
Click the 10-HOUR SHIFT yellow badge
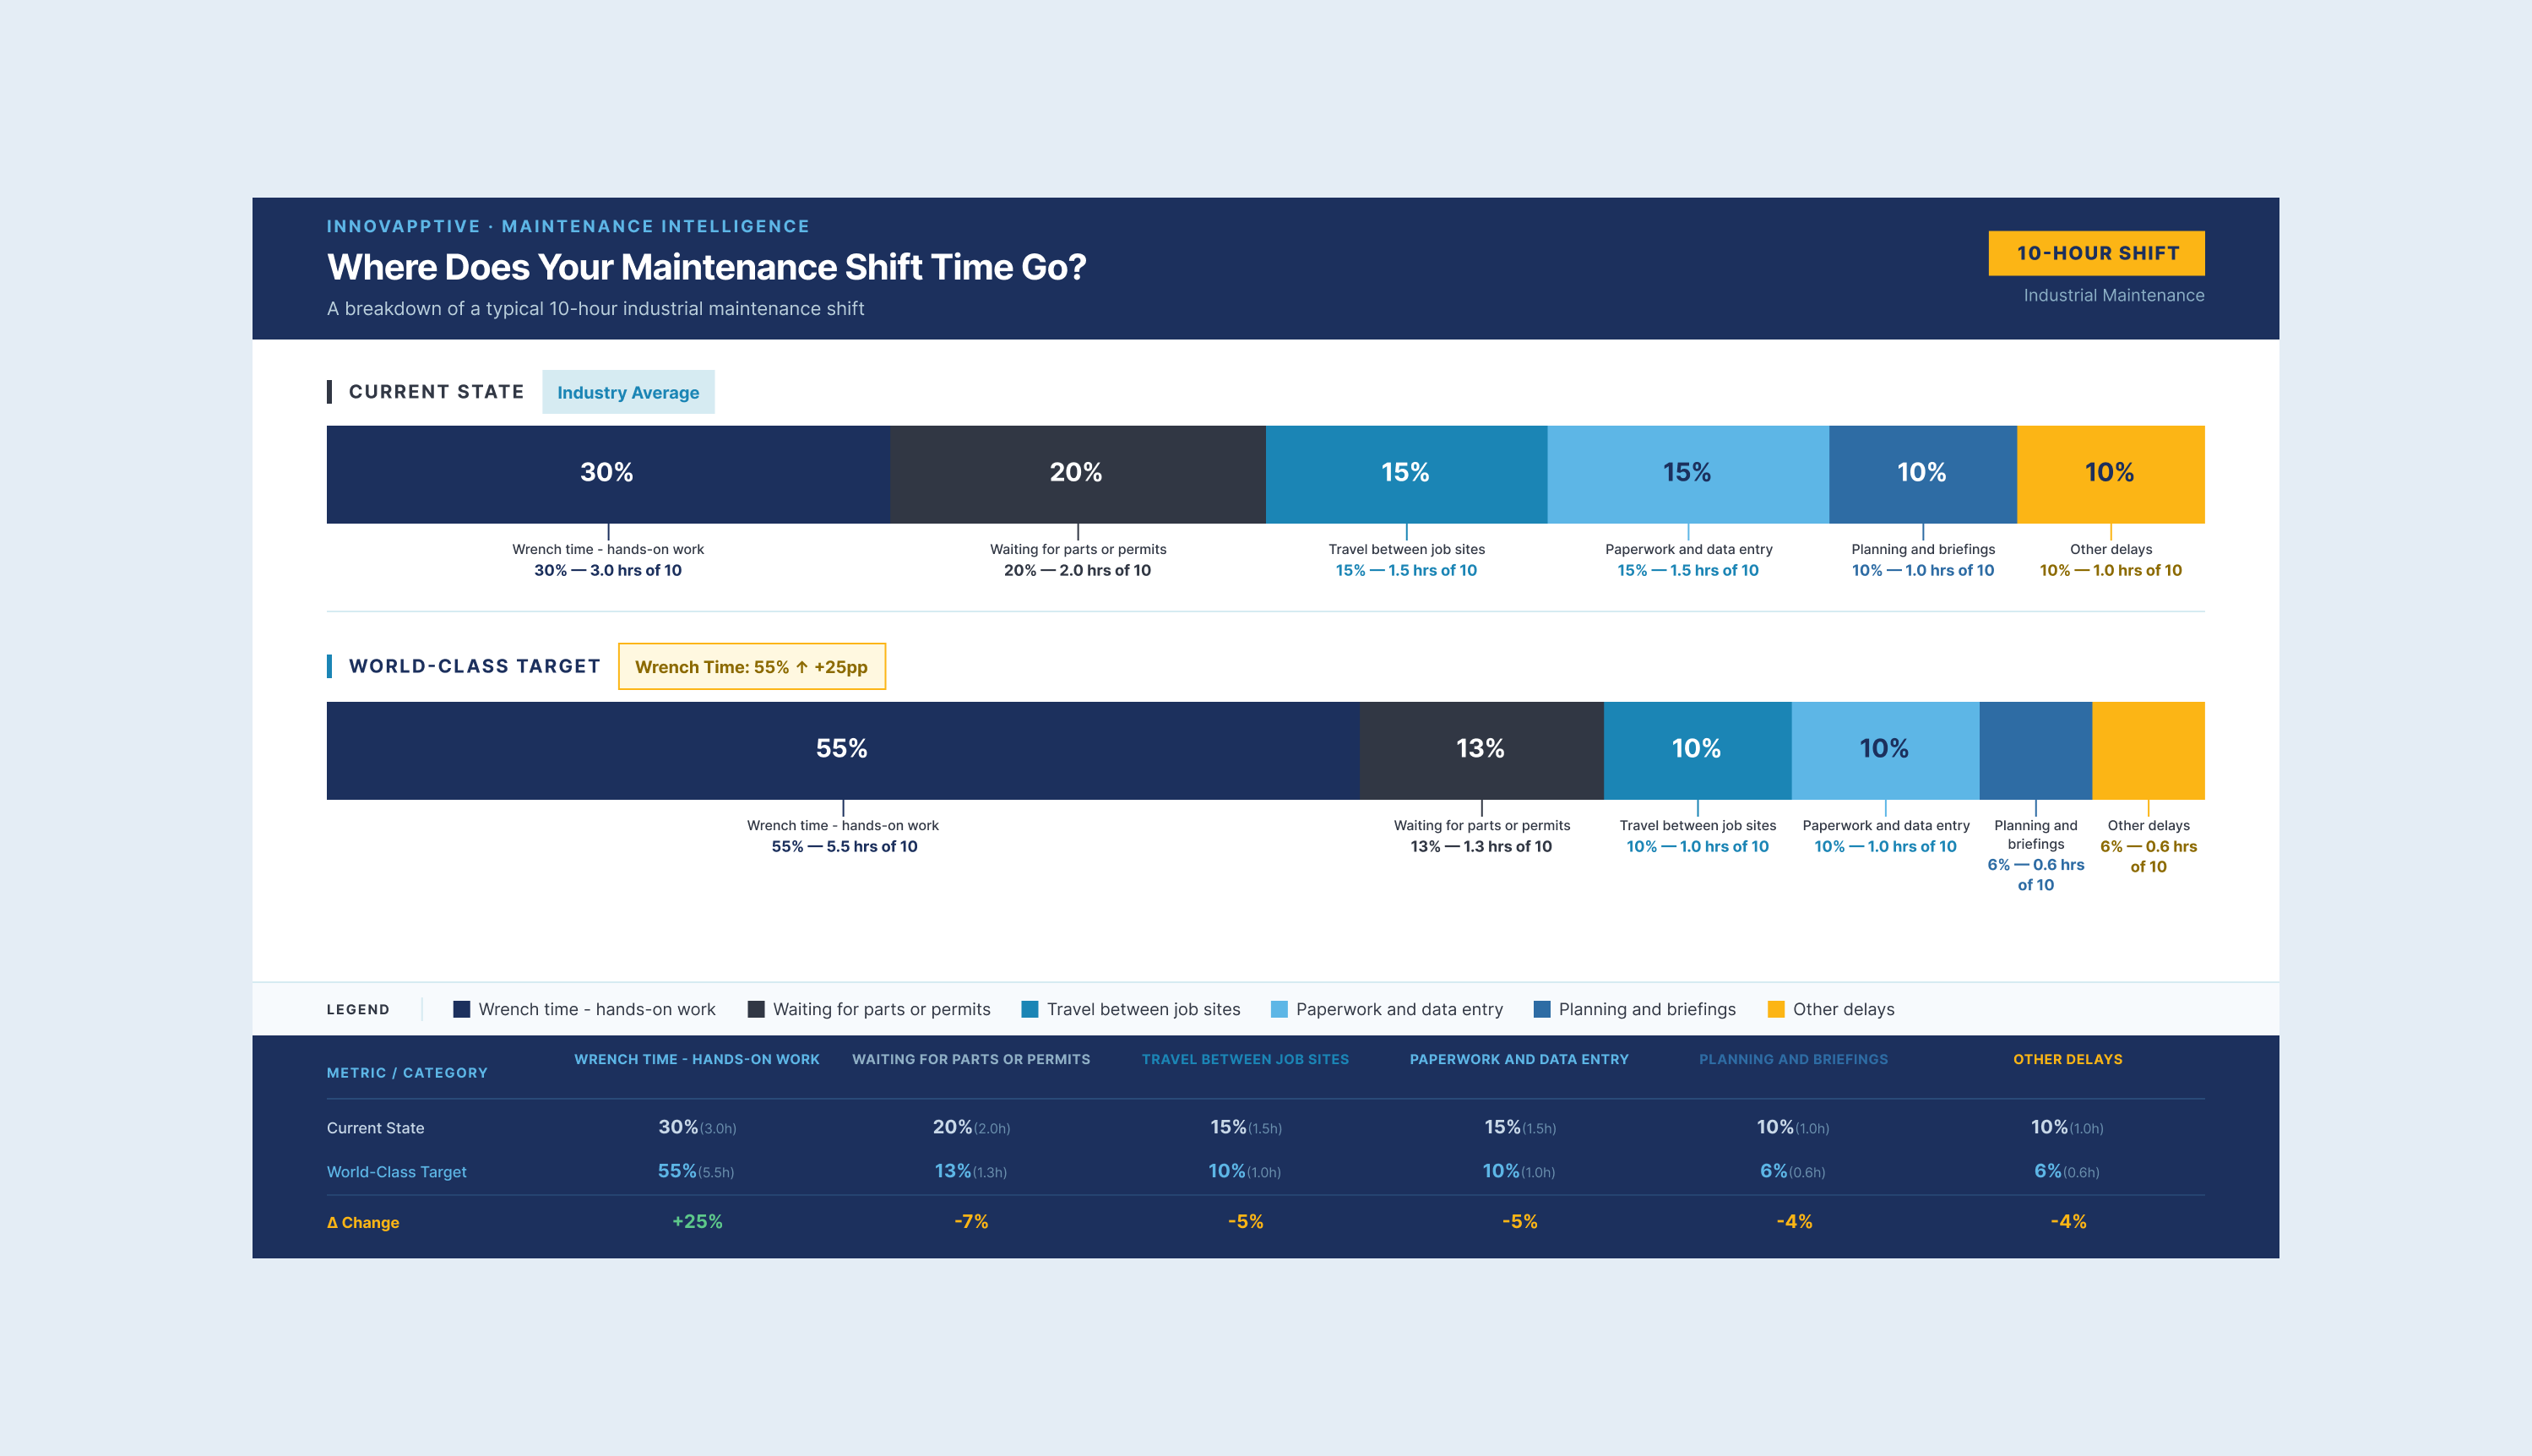click(x=2096, y=253)
